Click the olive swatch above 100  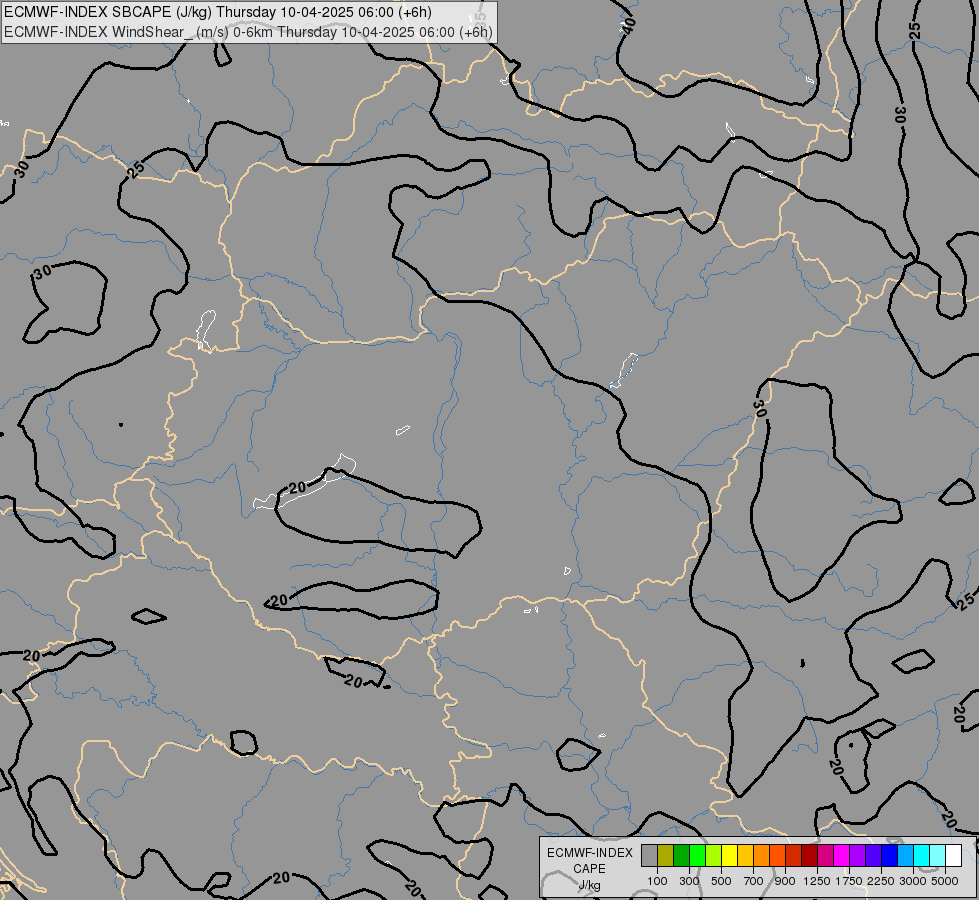(x=665, y=856)
